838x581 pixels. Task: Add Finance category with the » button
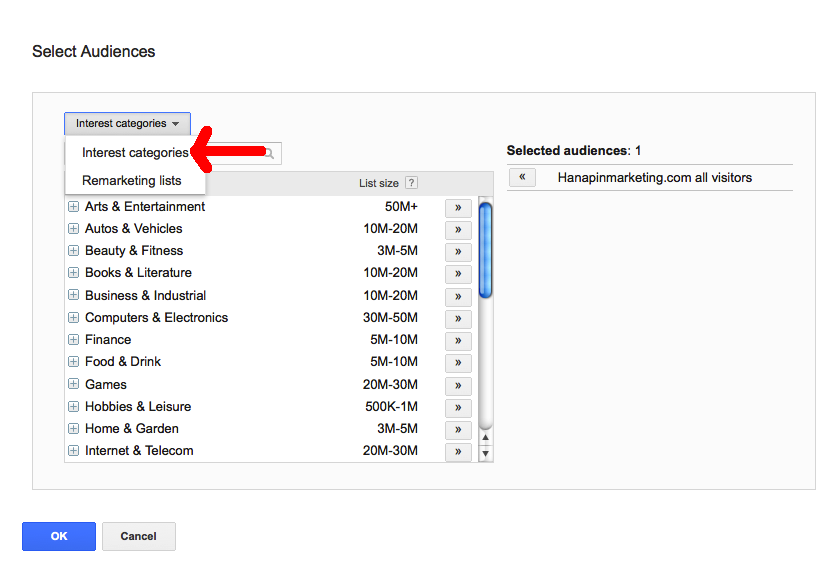coord(457,341)
